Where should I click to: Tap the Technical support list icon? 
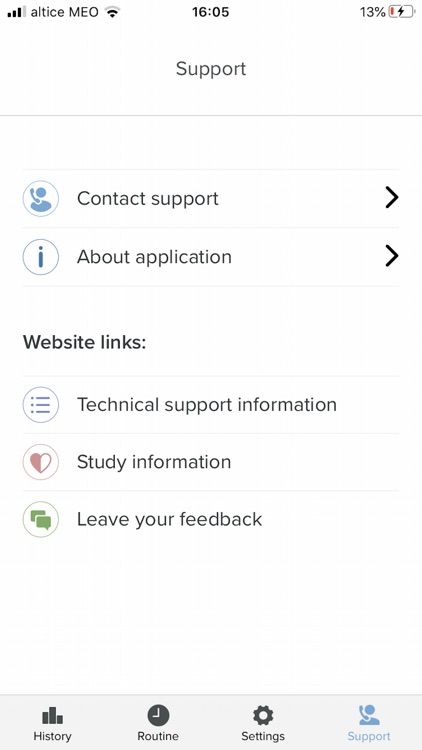(41, 405)
